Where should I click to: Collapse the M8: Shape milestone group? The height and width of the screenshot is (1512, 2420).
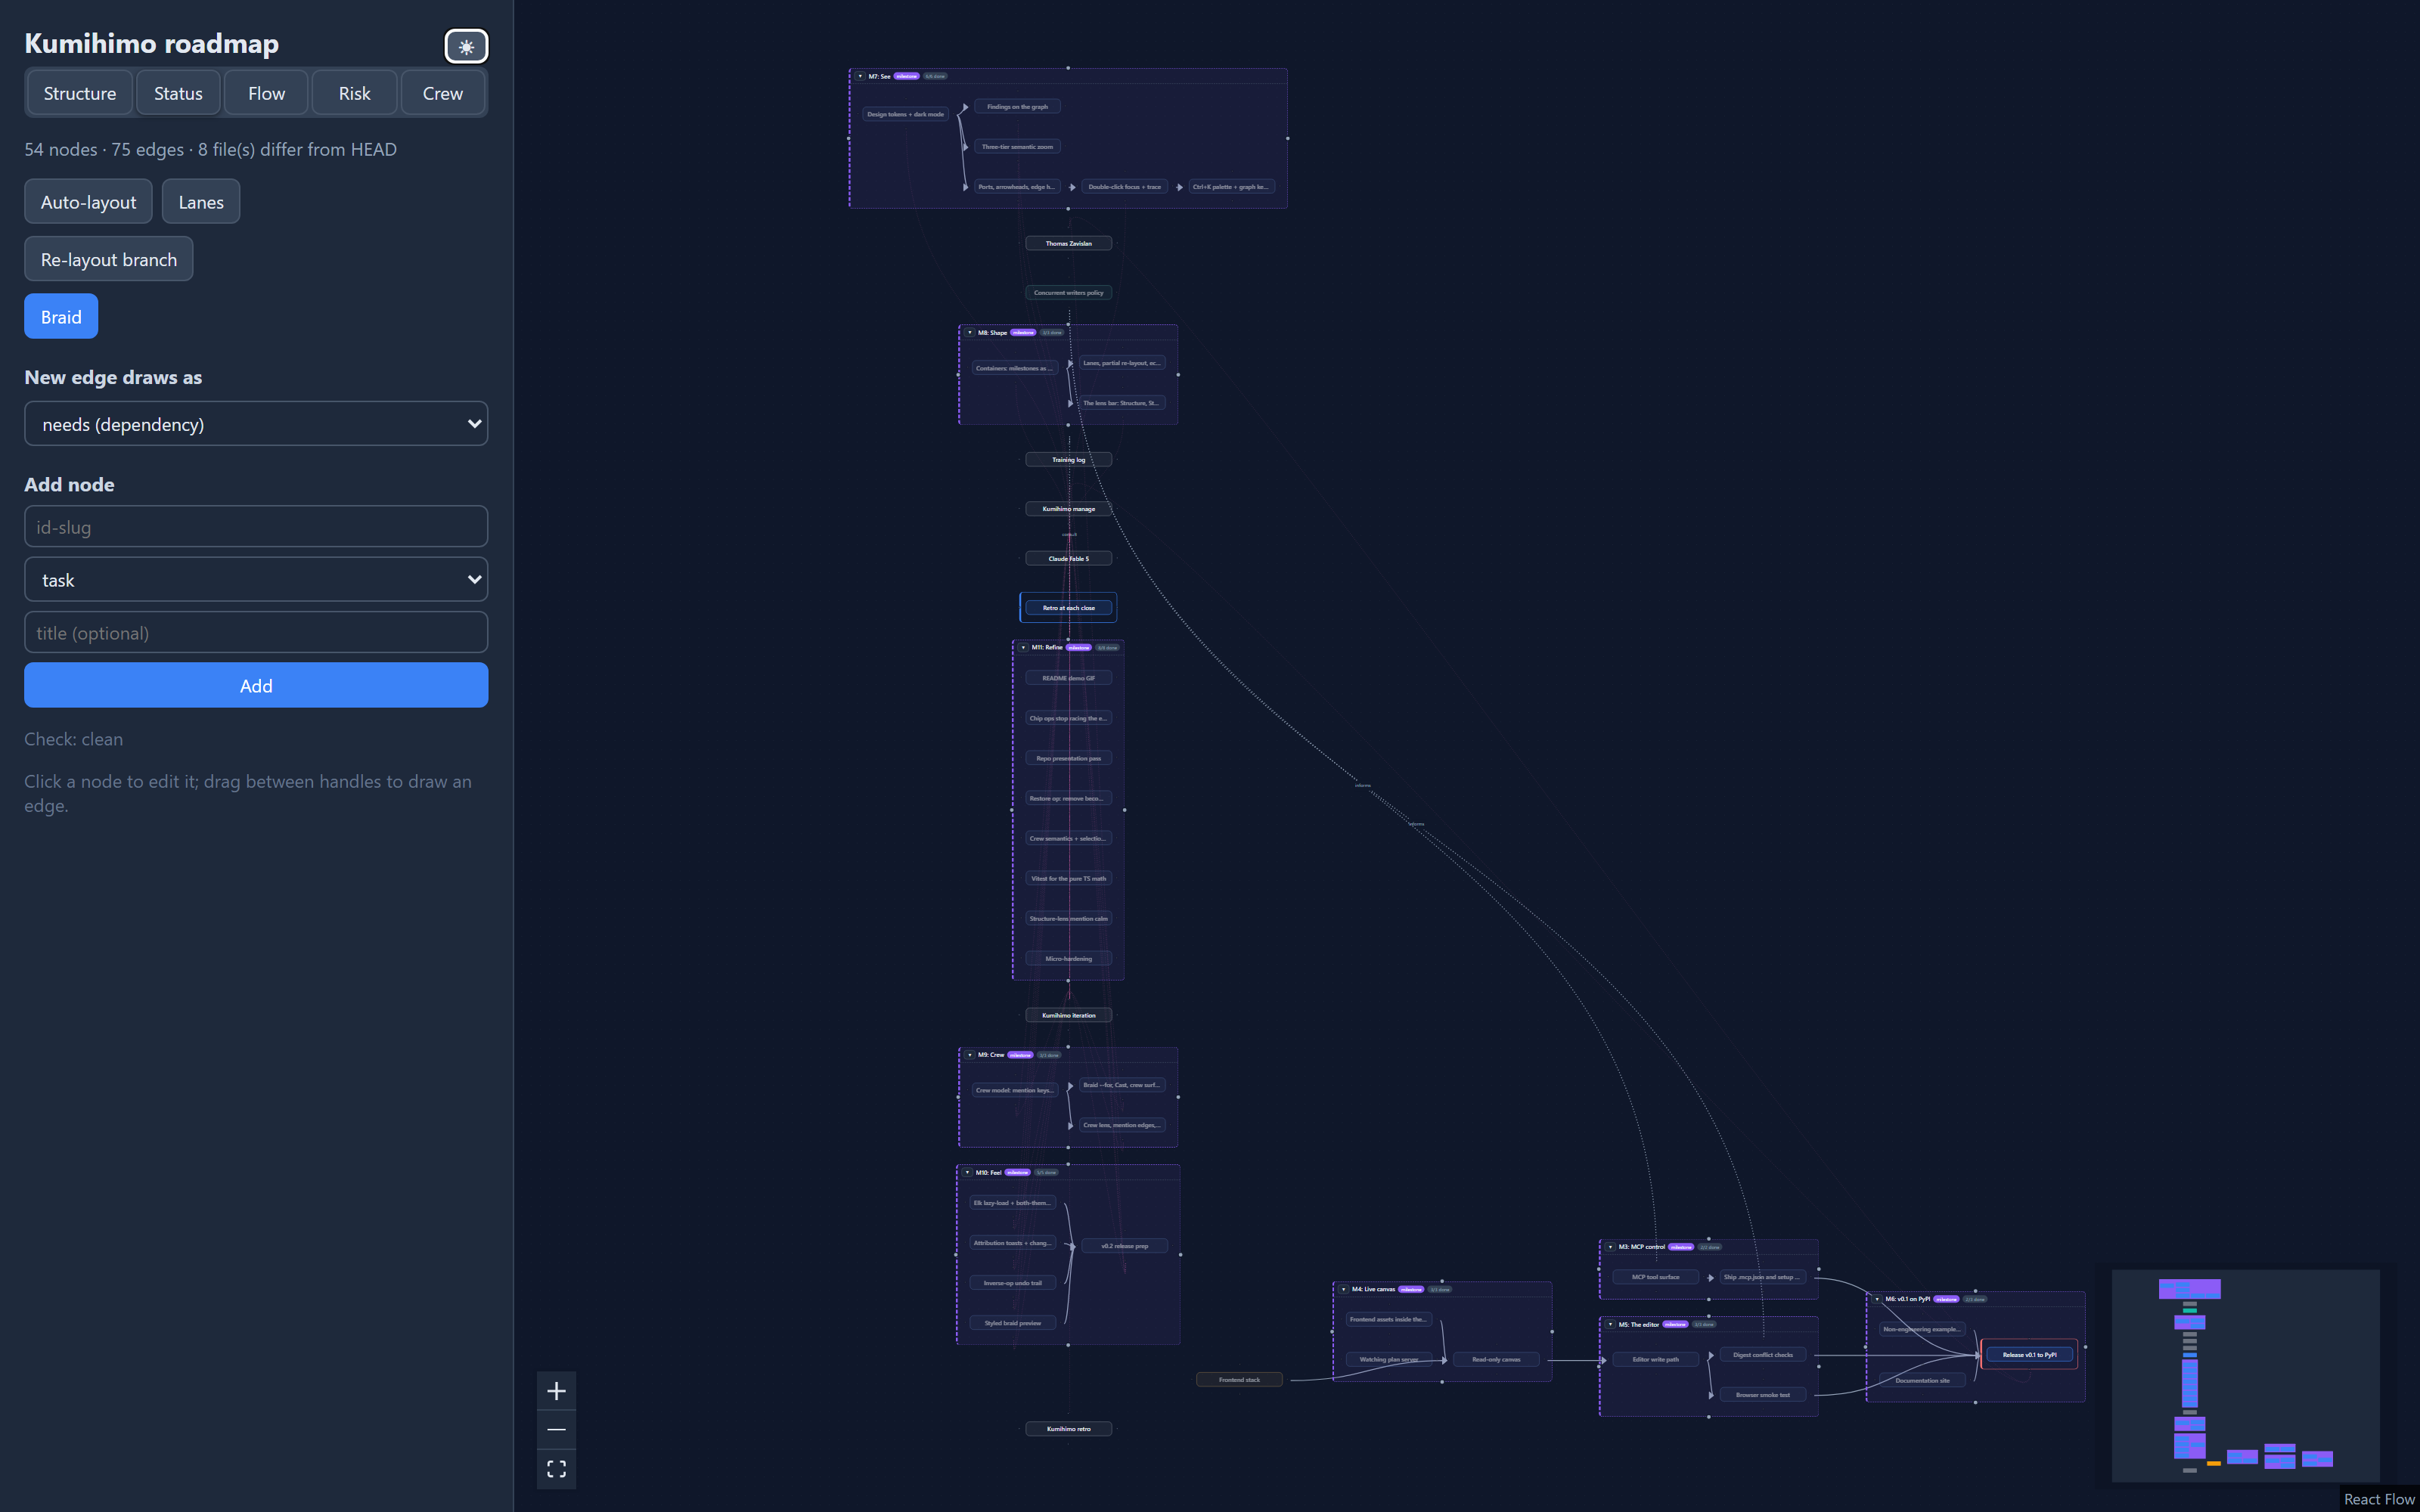coord(969,333)
